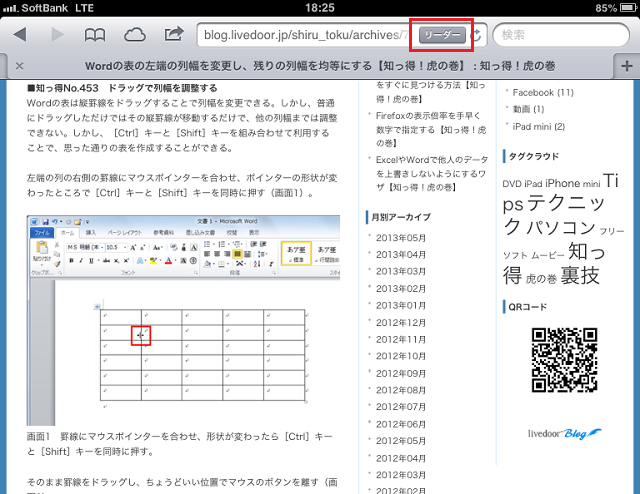Select the 知っ得No.453 article heading
The image size is (640, 494).
click(122, 88)
